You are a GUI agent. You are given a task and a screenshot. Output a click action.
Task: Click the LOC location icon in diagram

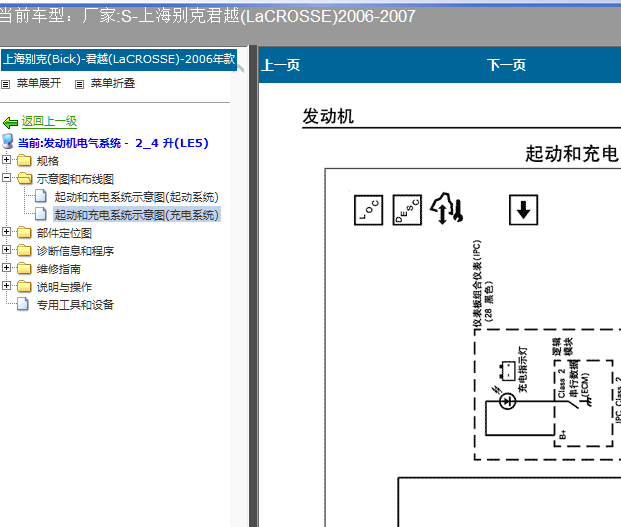pyautogui.click(x=368, y=210)
